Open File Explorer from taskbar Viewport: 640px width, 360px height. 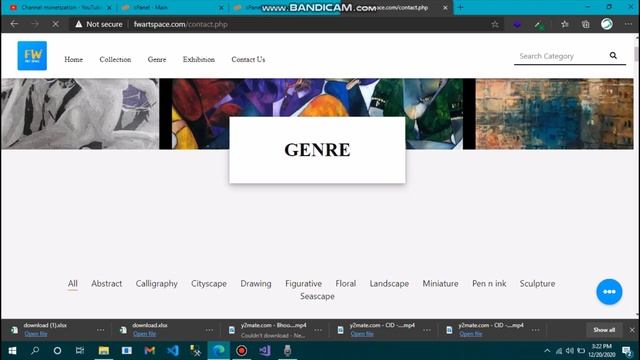click(104, 351)
